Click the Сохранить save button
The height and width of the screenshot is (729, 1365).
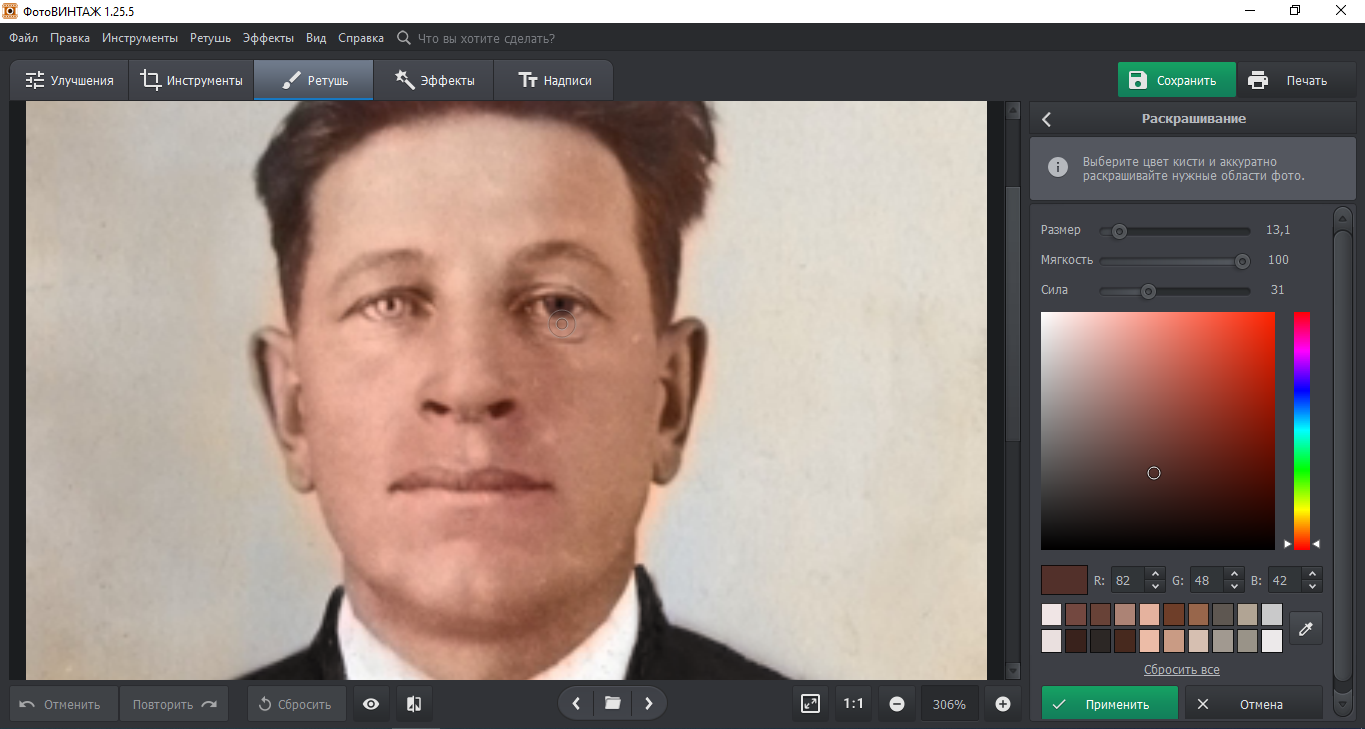(x=1176, y=81)
